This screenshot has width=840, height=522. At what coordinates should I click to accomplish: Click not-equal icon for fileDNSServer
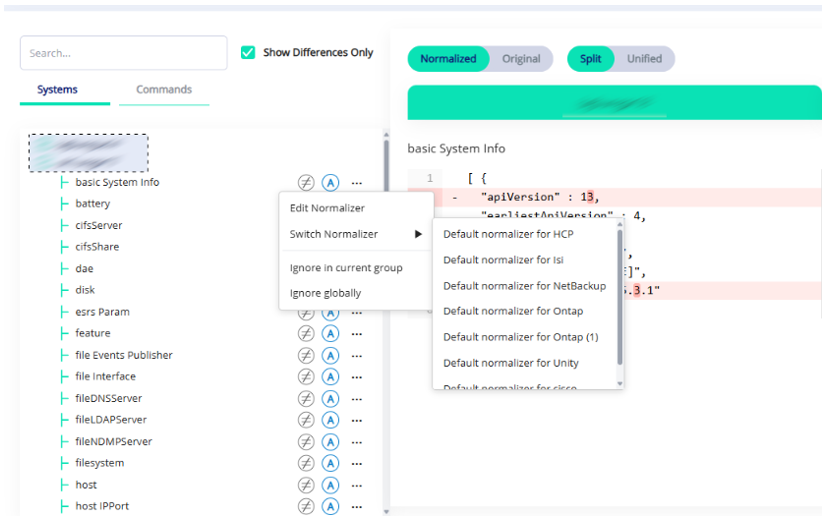click(x=306, y=399)
